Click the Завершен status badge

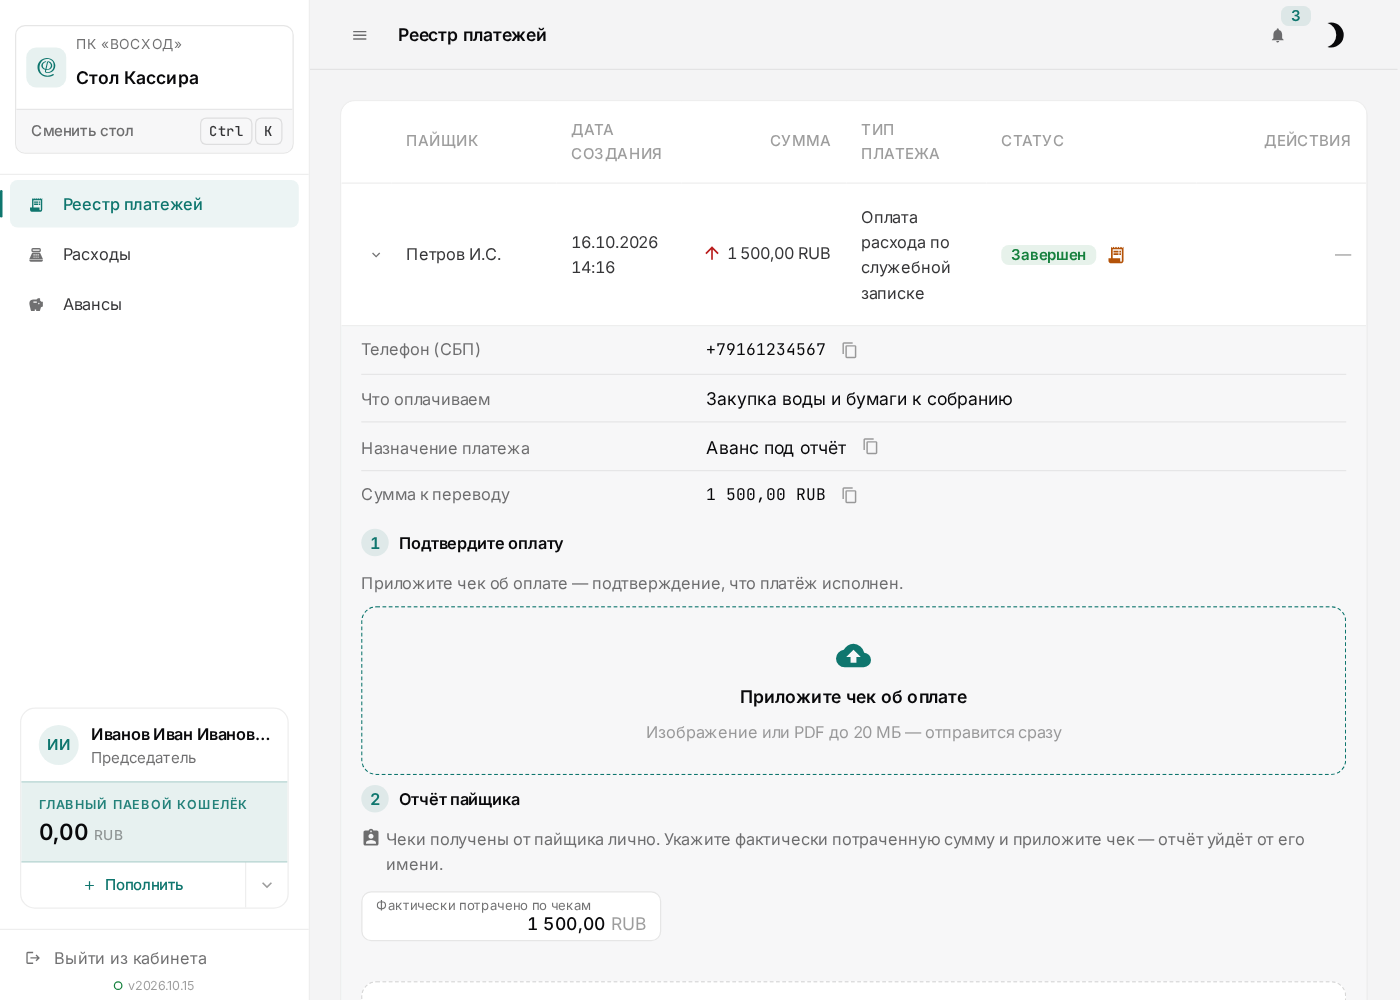tap(1048, 255)
